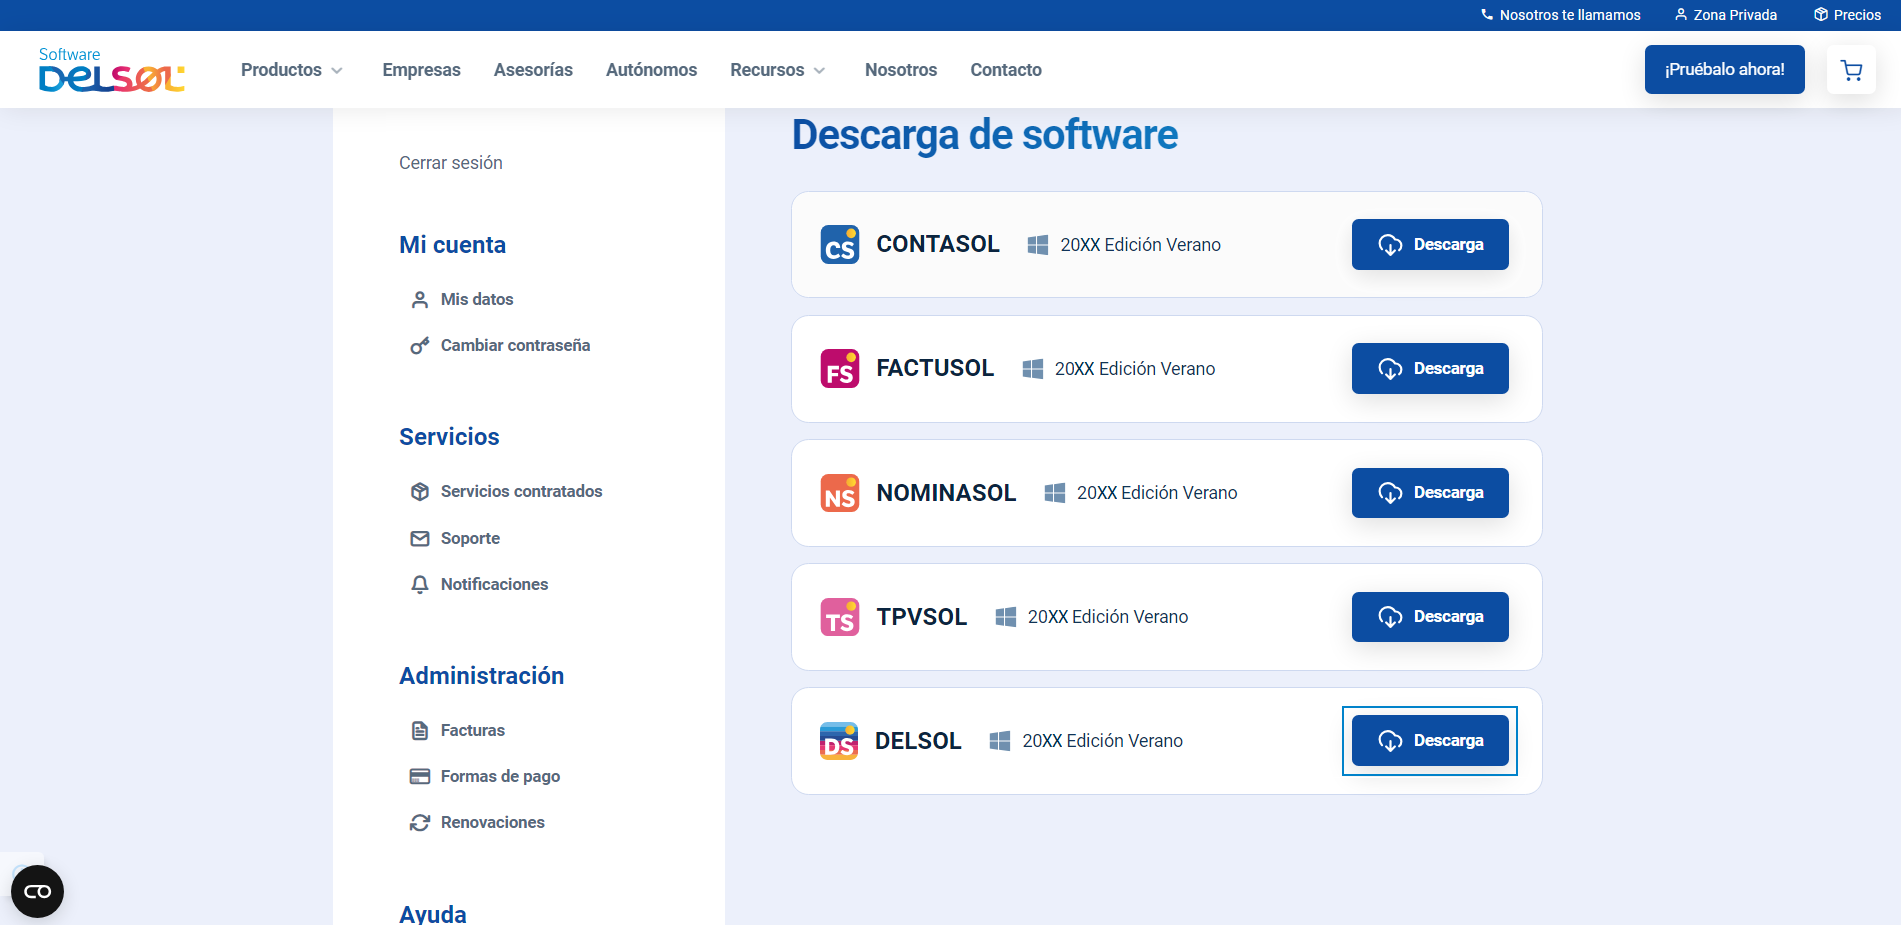Click the NOMINASOL product name
This screenshot has width=1901, height=925.
pyautogui.click(x=946, y=493)
